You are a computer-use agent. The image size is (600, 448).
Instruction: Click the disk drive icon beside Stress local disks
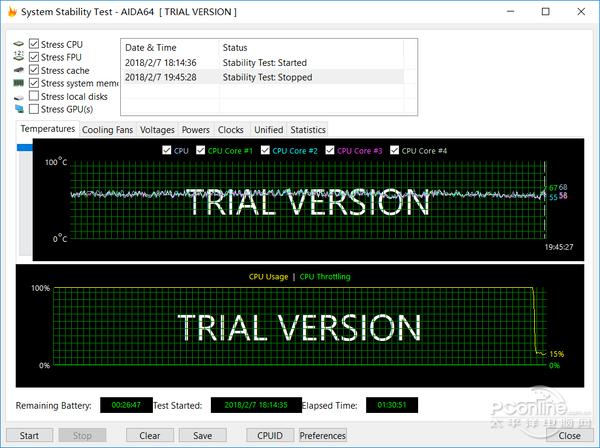[x=18, y=97]
